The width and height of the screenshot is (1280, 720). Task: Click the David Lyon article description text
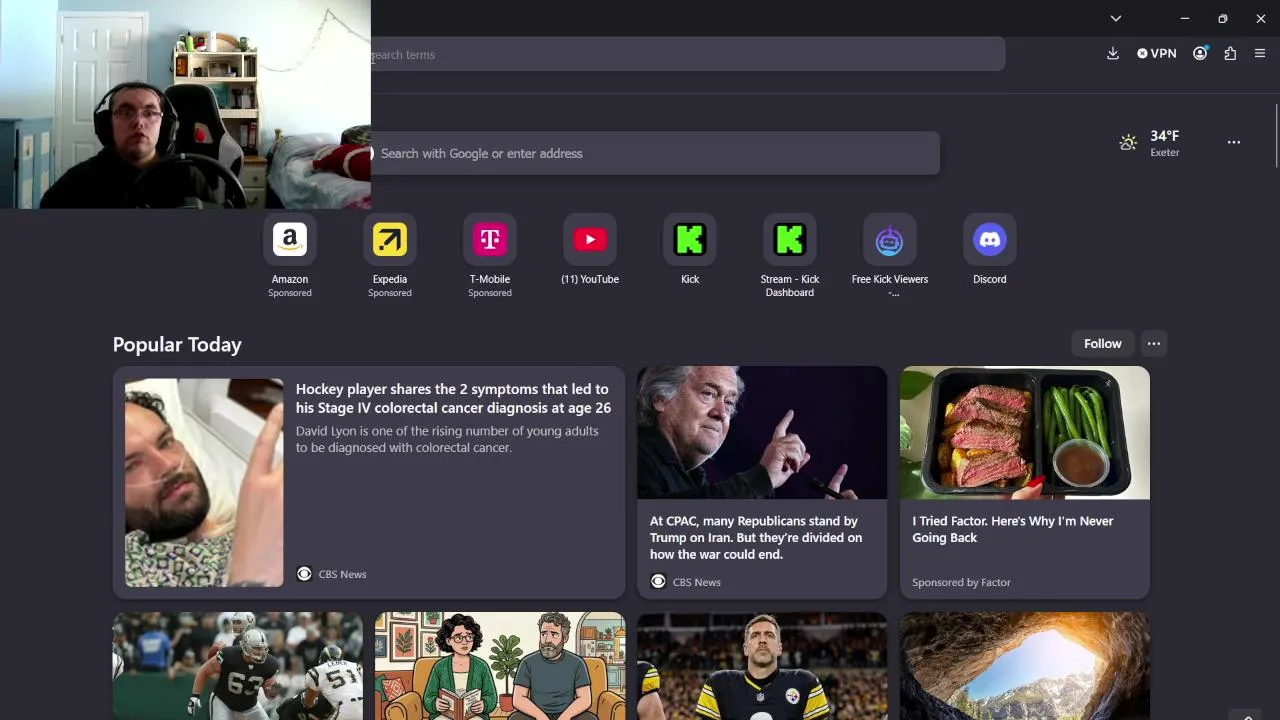[447, 439]
